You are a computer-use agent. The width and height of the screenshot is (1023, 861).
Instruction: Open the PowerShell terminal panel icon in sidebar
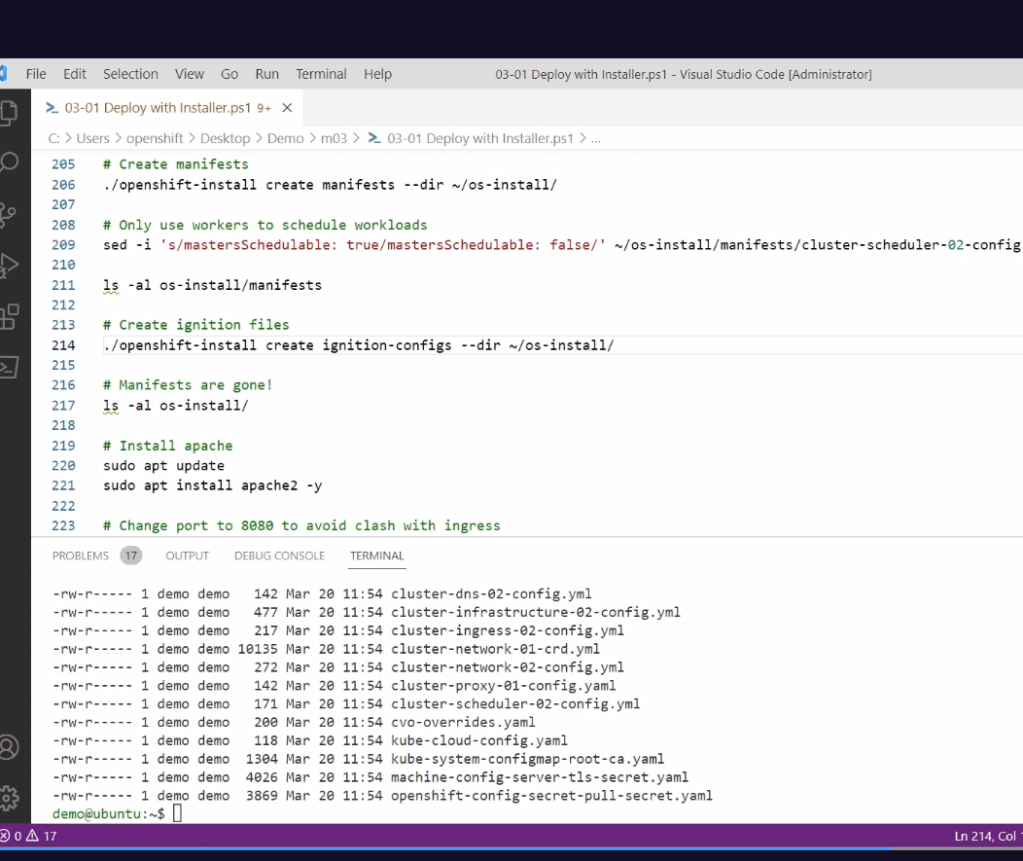pos(8,367)
